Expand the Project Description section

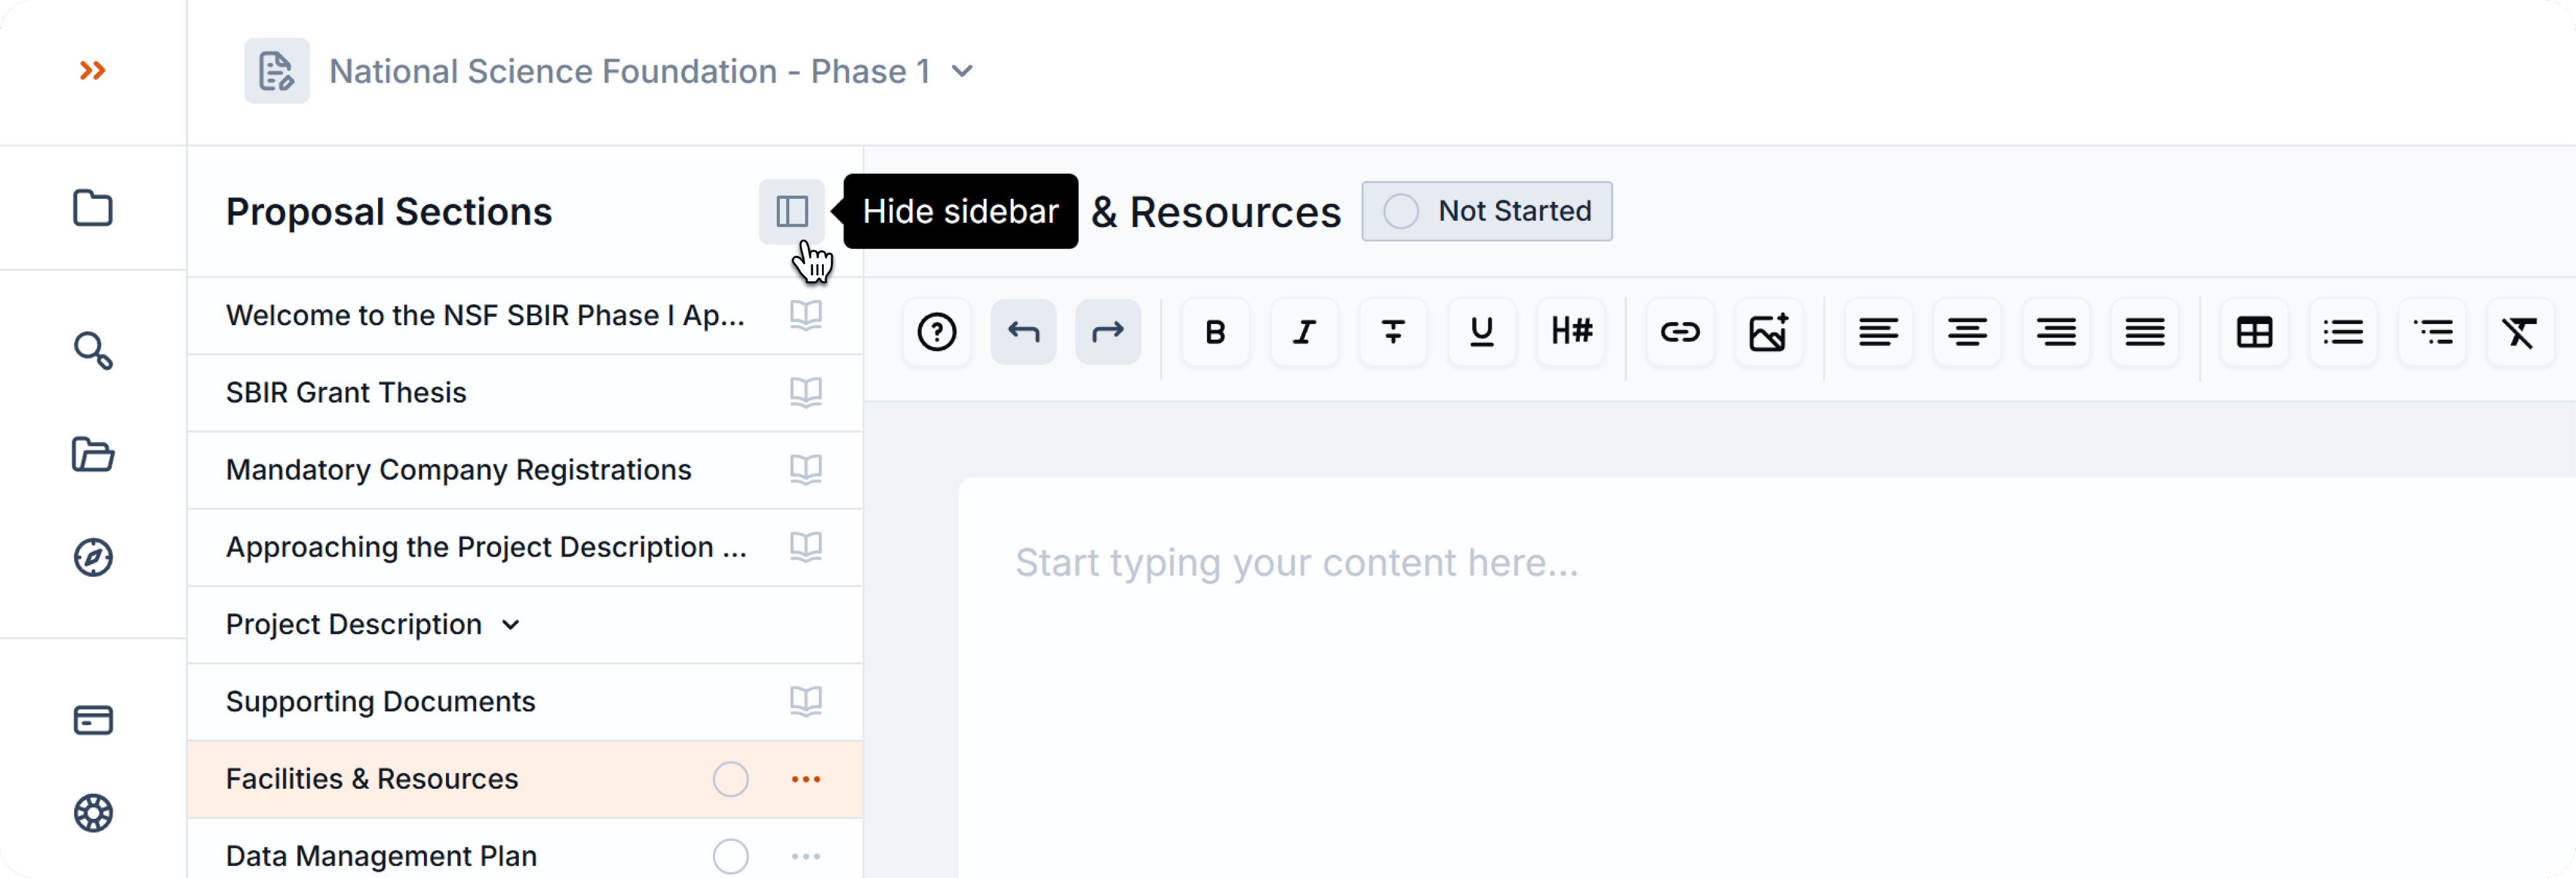pyautogui.click(x=511, y=625)
